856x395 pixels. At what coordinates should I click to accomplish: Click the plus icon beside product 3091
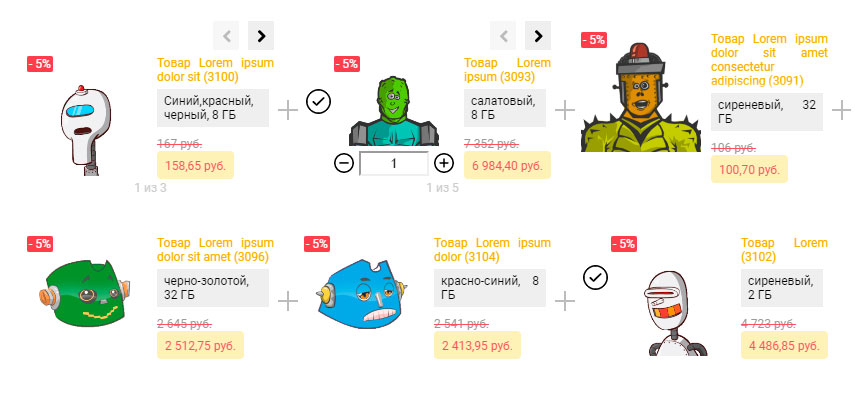(x=841, y=110)
